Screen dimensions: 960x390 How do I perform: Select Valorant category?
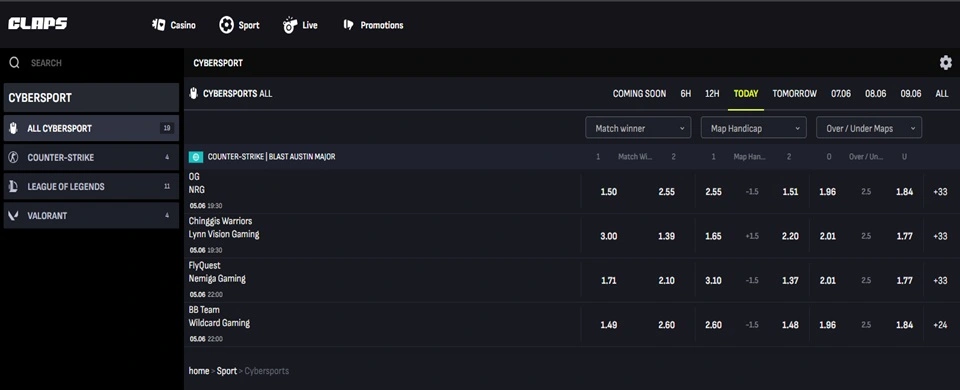[91, 216]
